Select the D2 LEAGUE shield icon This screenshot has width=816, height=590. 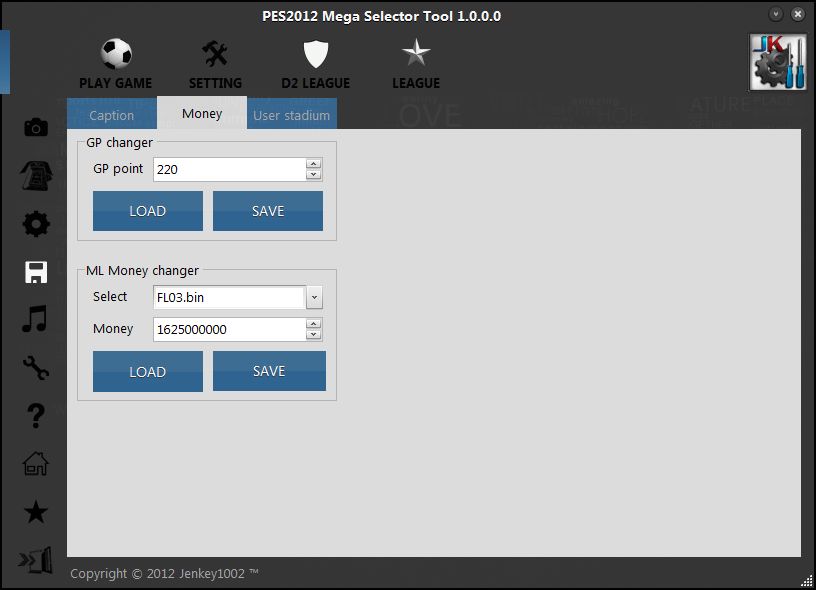(316, 54)
